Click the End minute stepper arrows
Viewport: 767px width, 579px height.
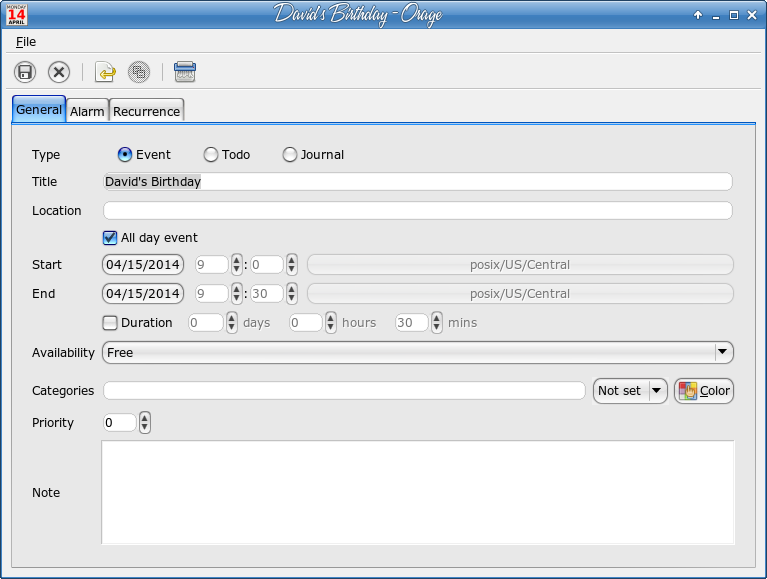292,293
